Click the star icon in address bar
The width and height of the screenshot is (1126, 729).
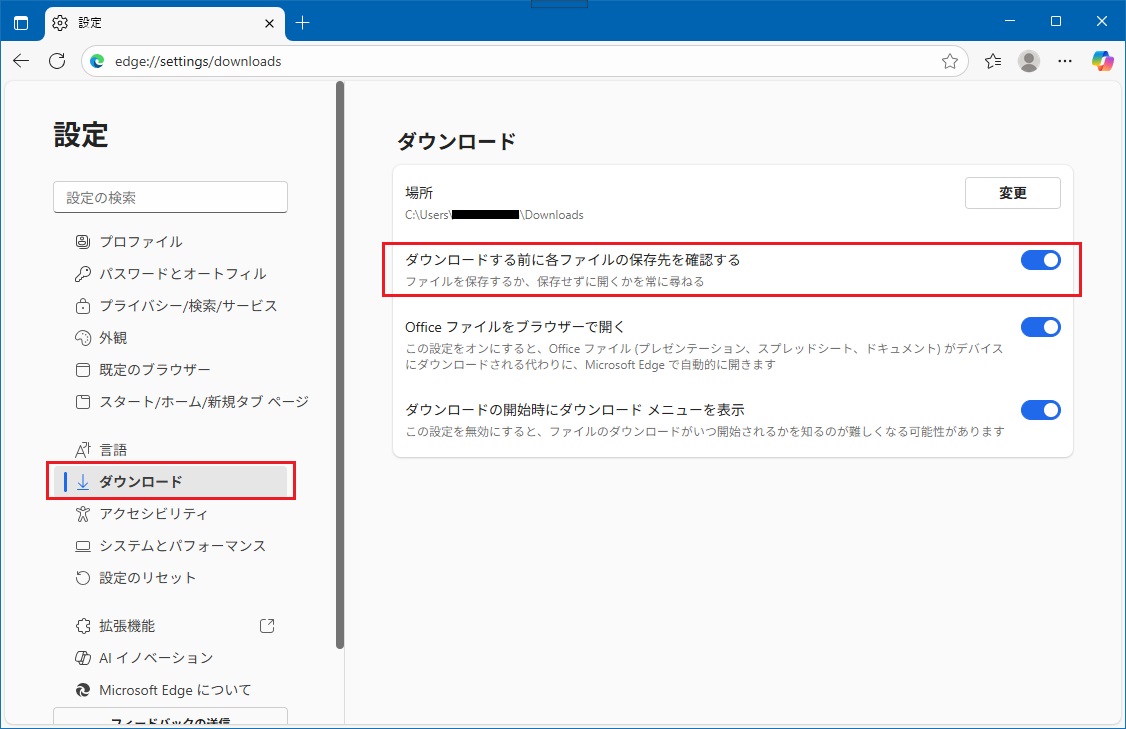(x=949, y=61)
